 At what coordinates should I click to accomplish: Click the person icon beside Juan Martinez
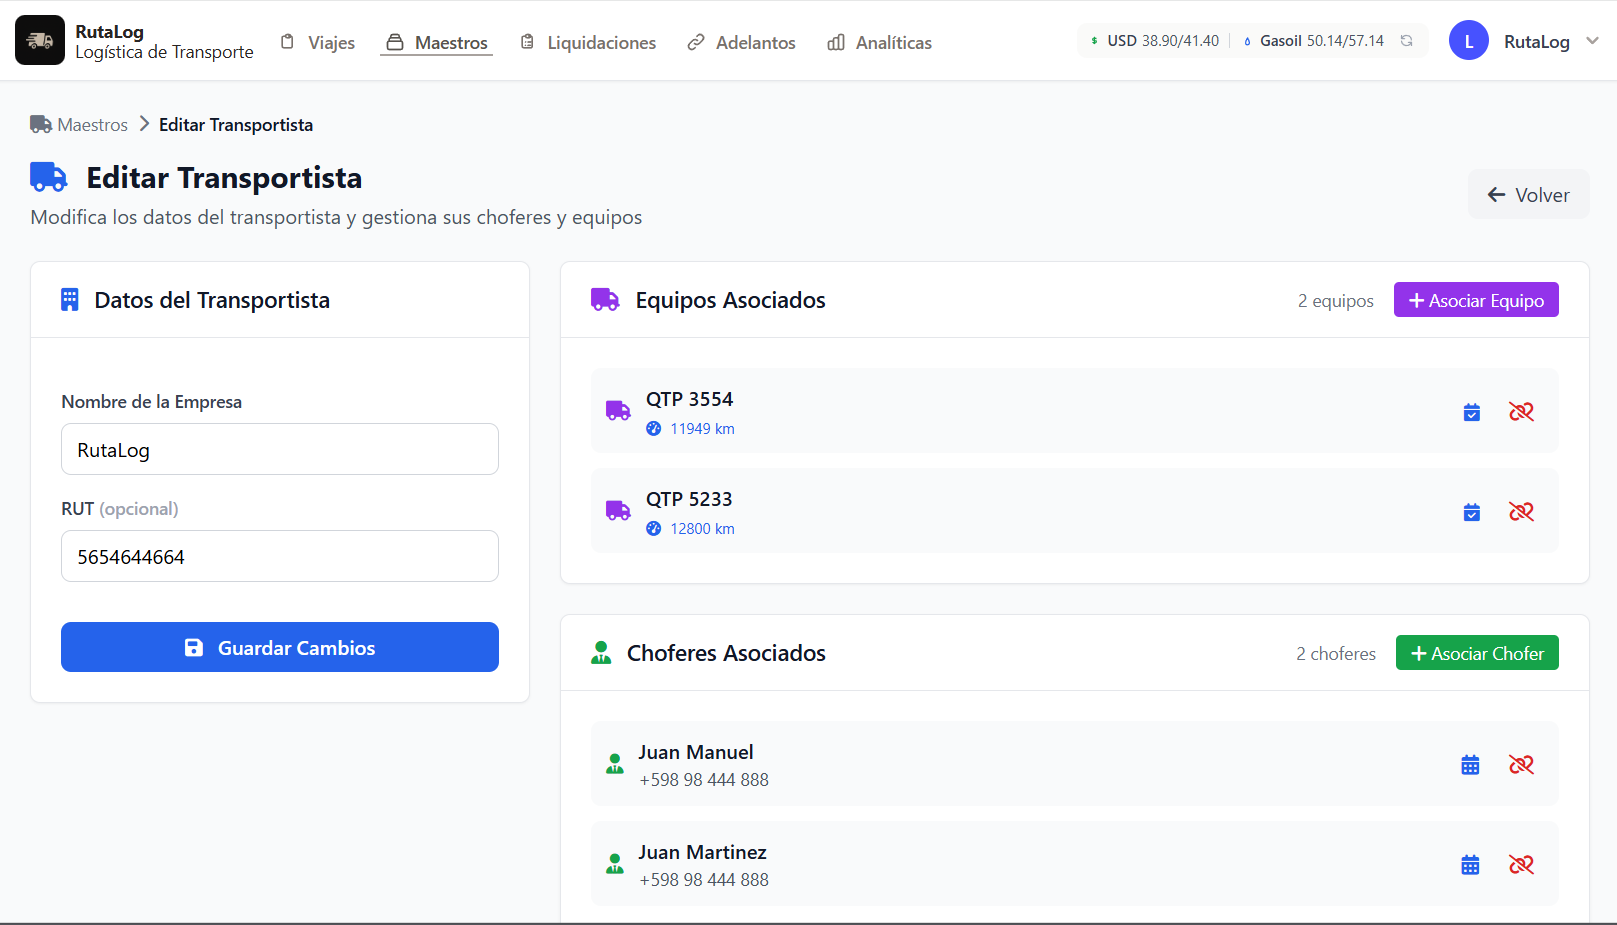pyautogui.click(x=615, y=864)
